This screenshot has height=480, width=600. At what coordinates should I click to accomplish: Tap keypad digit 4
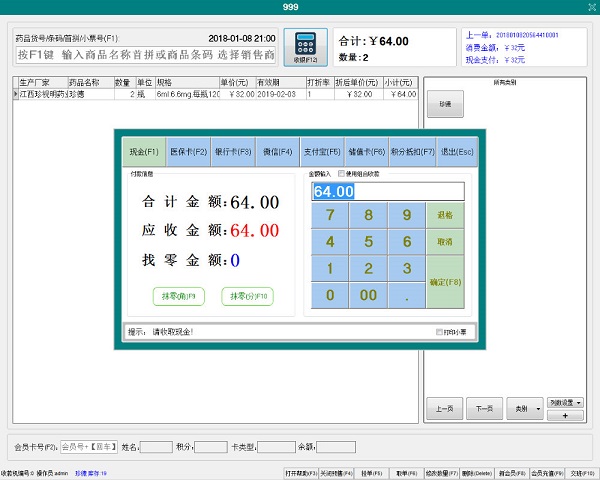[x=330, y=242]
